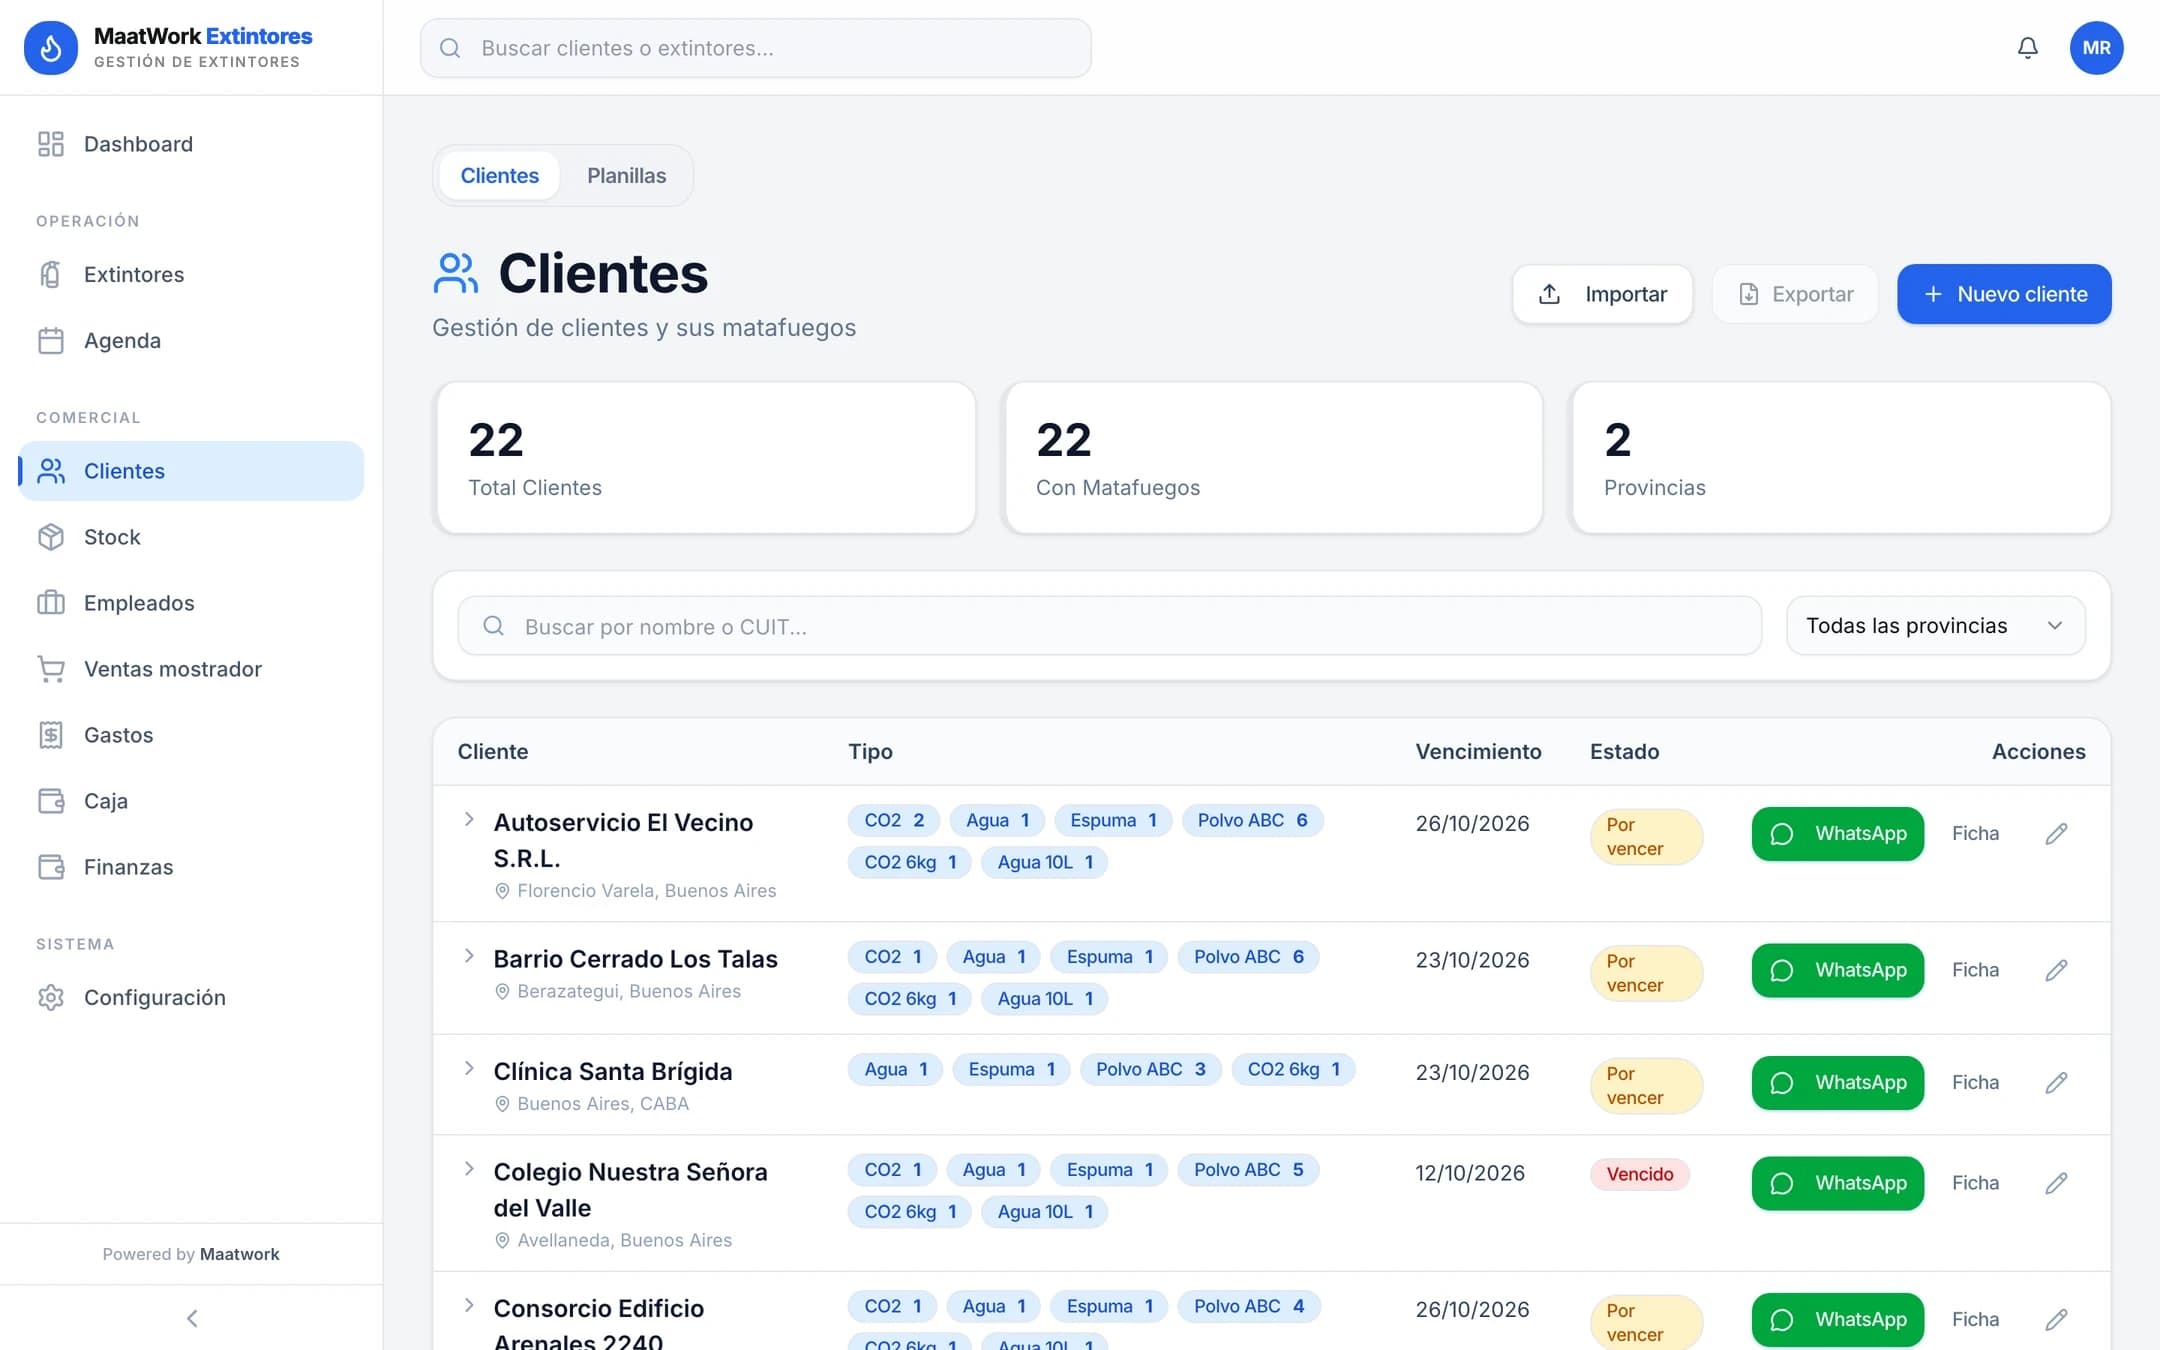The image size is (2160, 1350).
Task: Select Clientes in the sidebar
Action: [x=191, y=471]
